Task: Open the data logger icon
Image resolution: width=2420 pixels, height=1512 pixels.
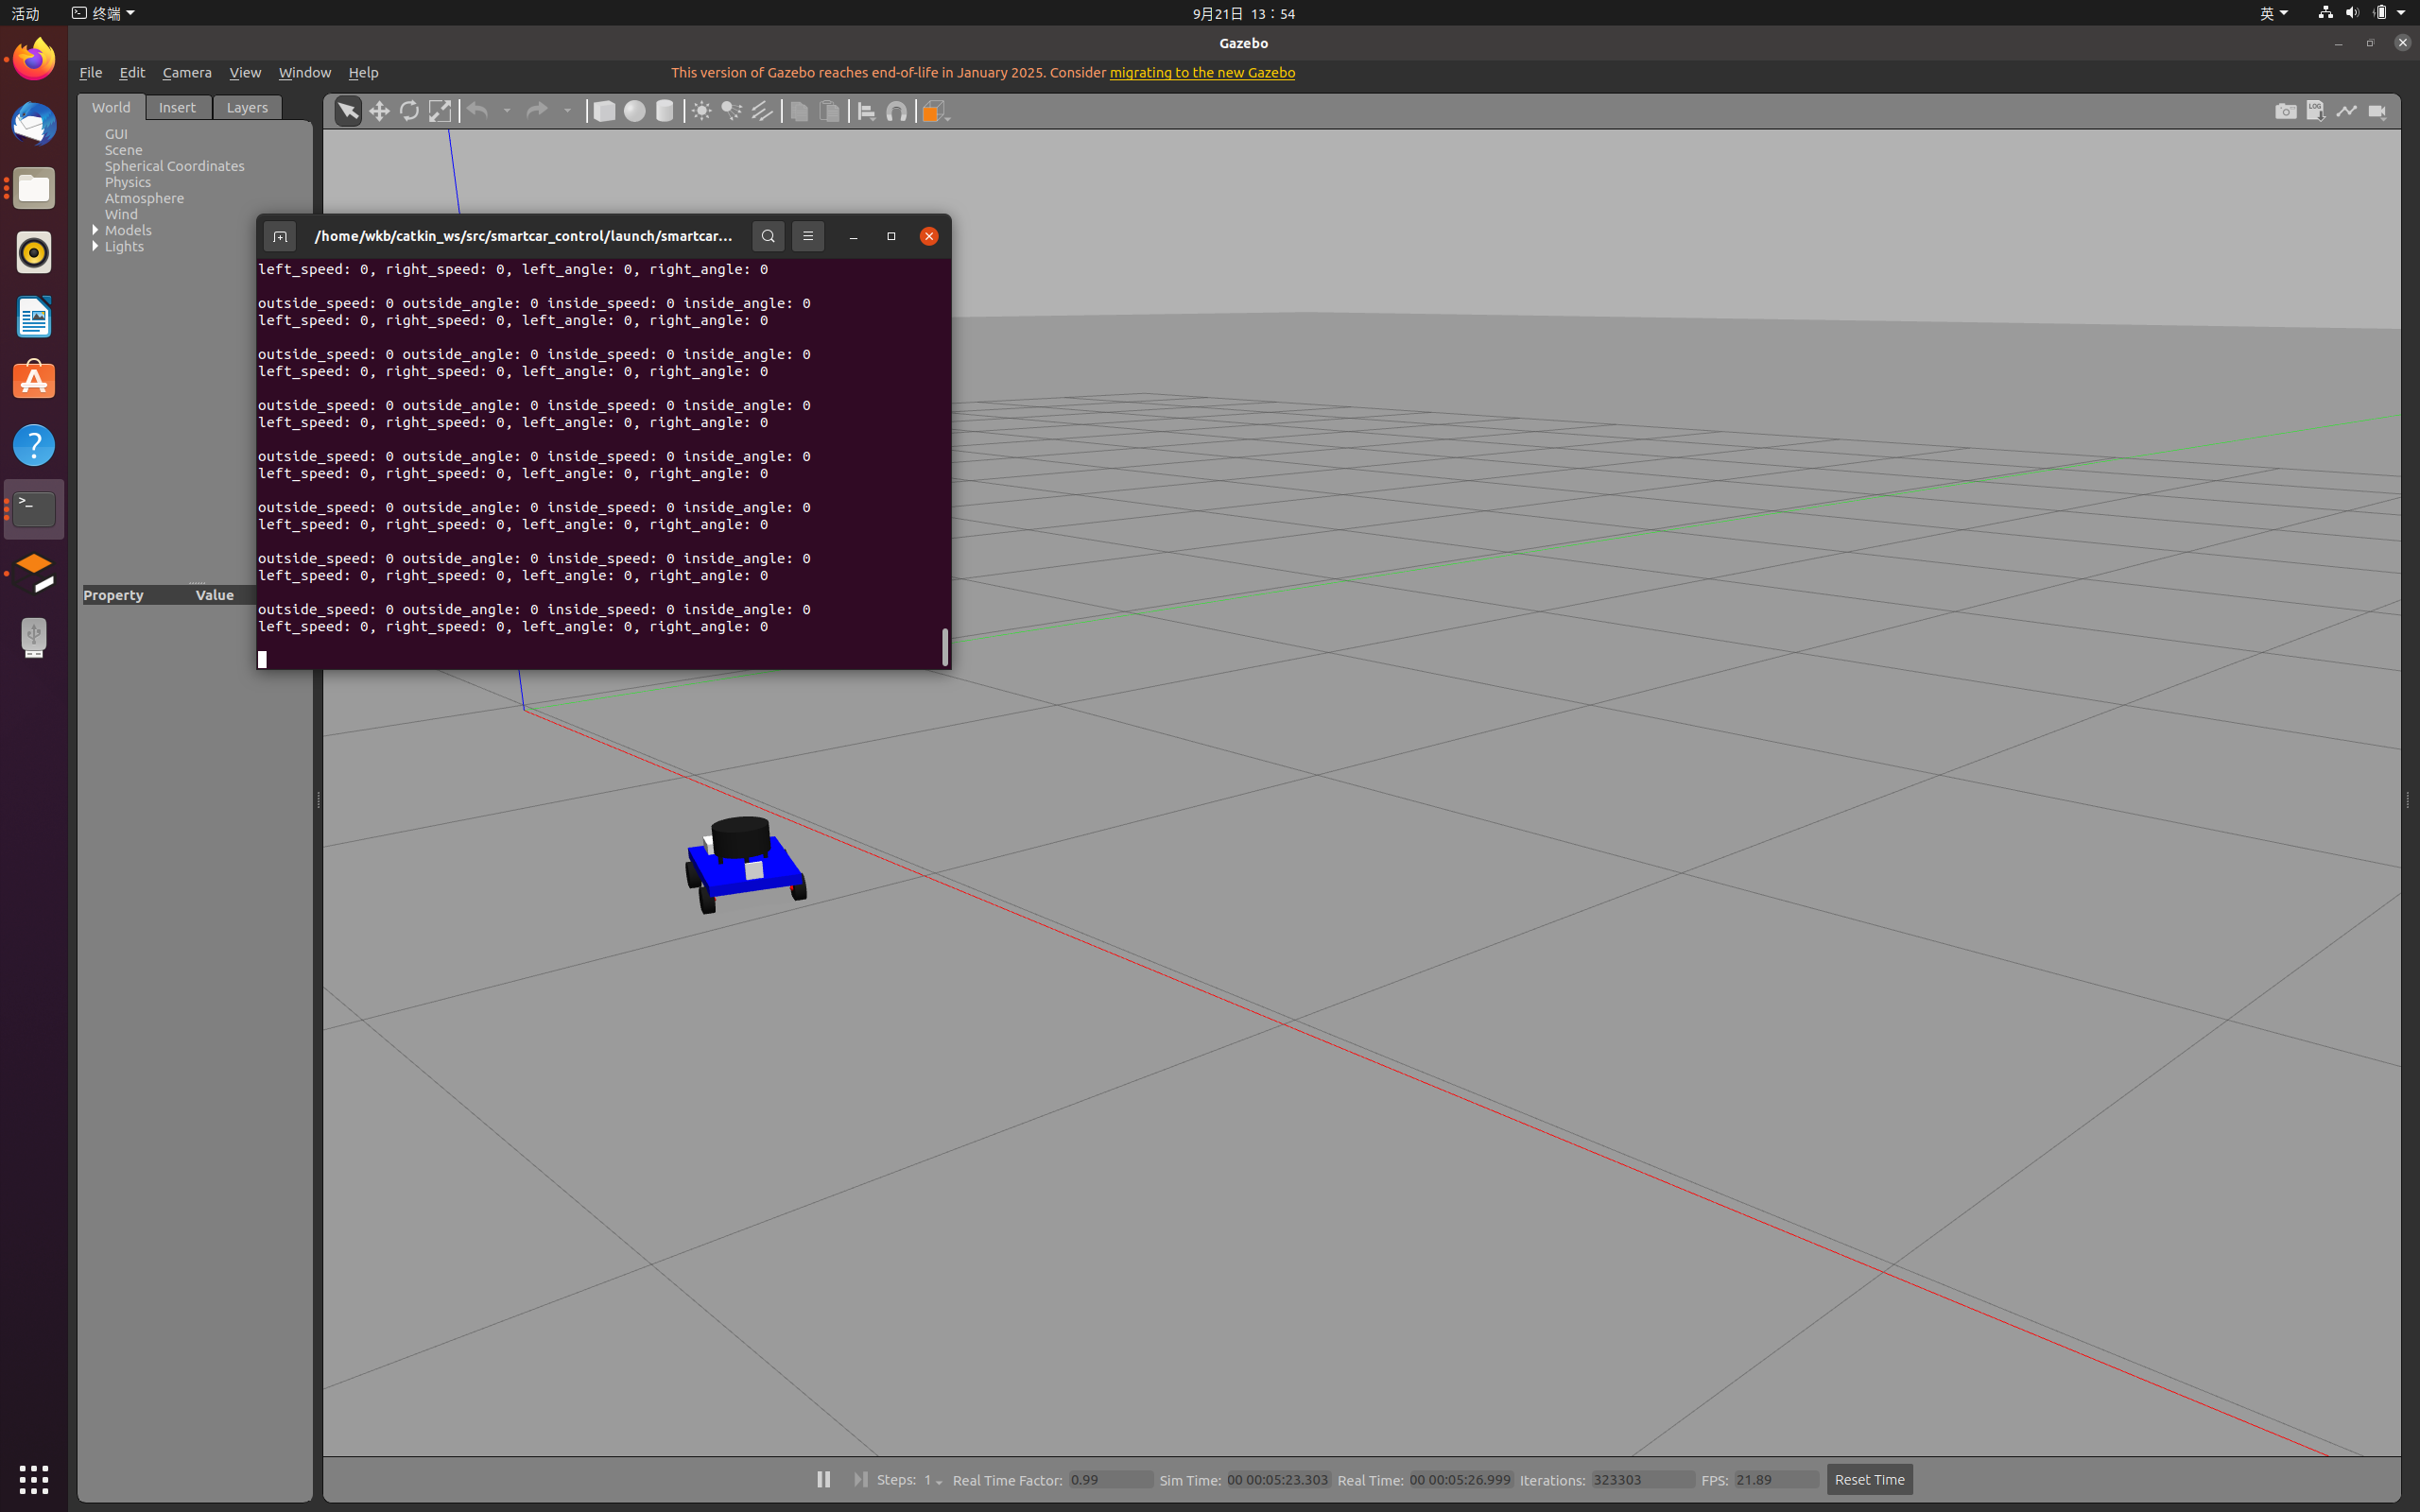Action: click(2316, 111)
